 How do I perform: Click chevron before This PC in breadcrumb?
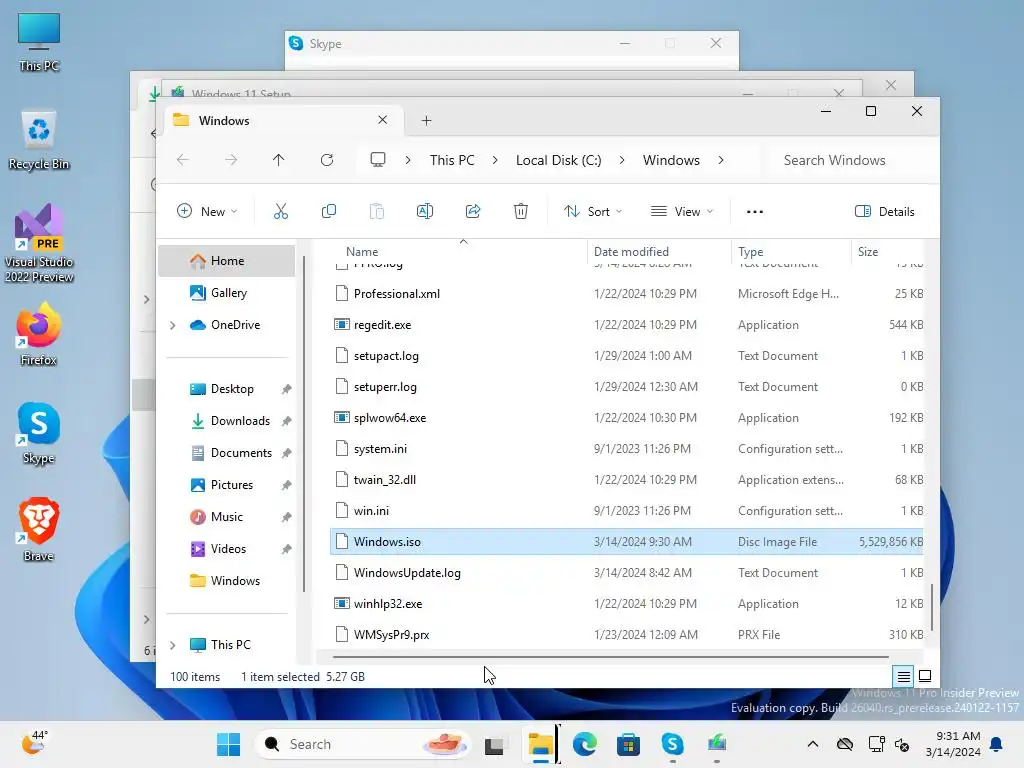(x=408, y=160)
